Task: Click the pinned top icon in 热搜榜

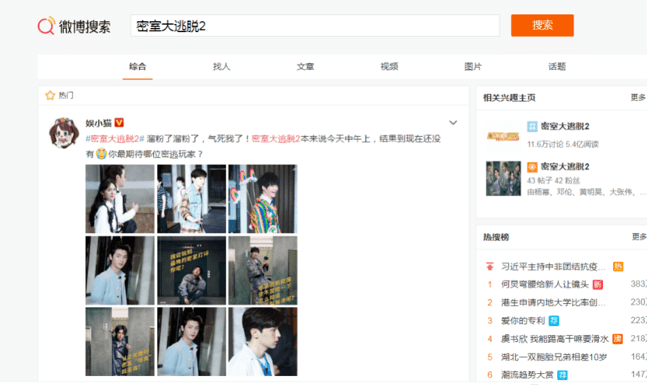Action: [490, 267]
